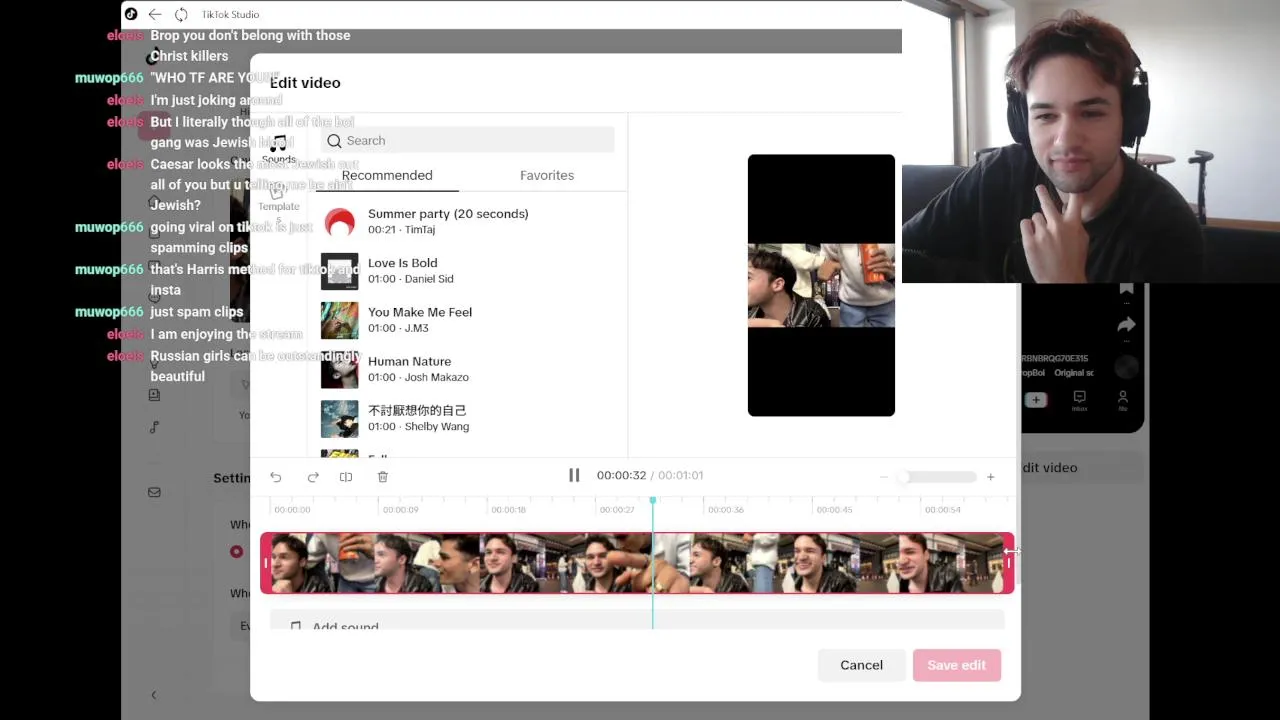Click the Save edit button
The height and width of the screenshot is (720, 1280).
[x=956, y=665]
